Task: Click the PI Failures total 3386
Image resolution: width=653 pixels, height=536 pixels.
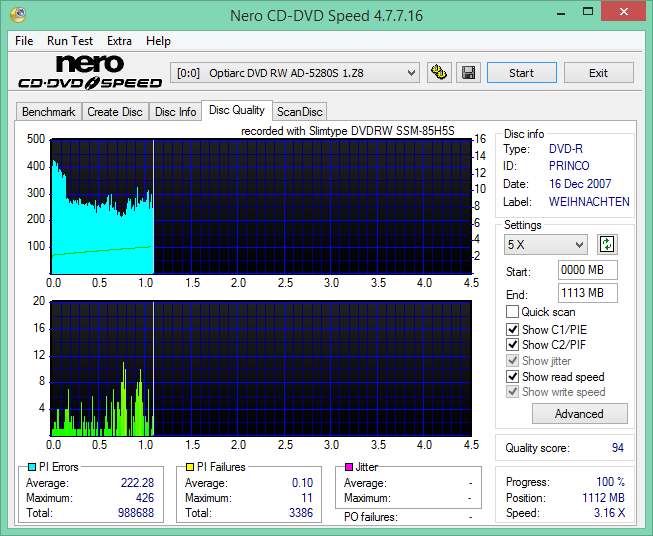Action: pyautogui.click(x=301, y=513)
